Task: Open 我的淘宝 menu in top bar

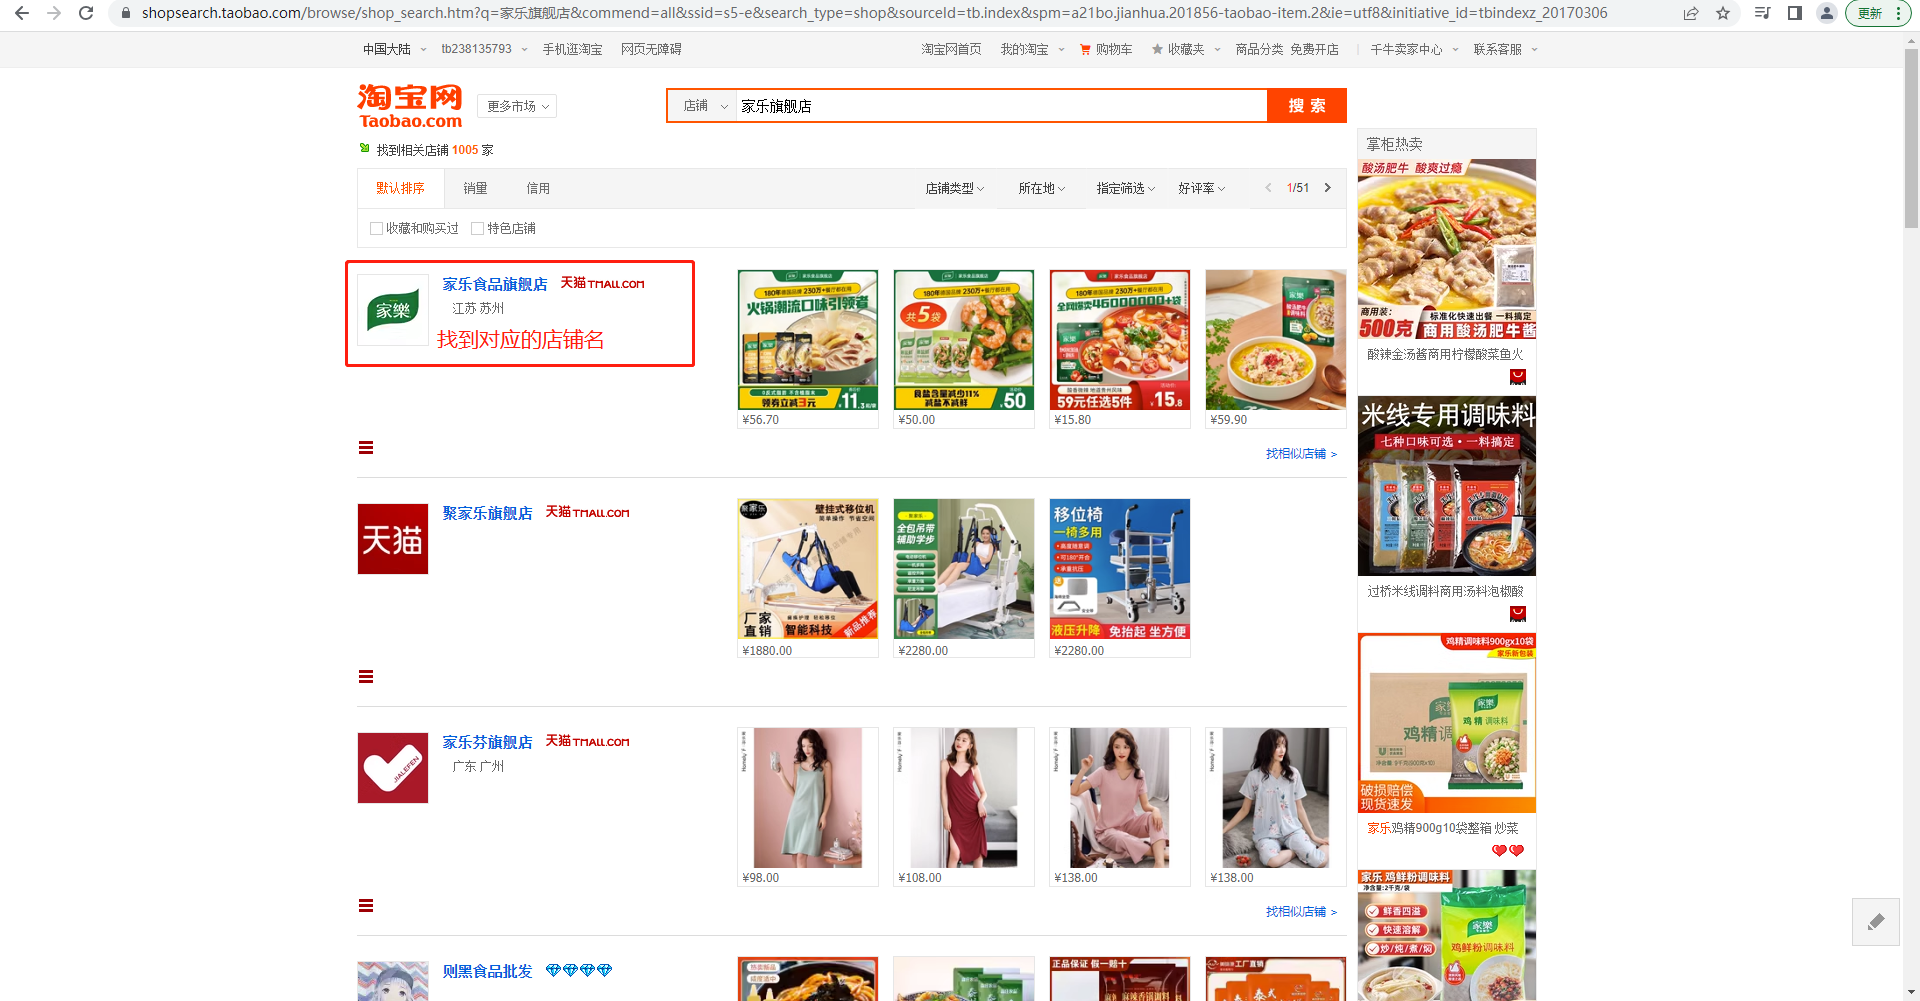Action: pyautogui.click(x=1032, y=49)
